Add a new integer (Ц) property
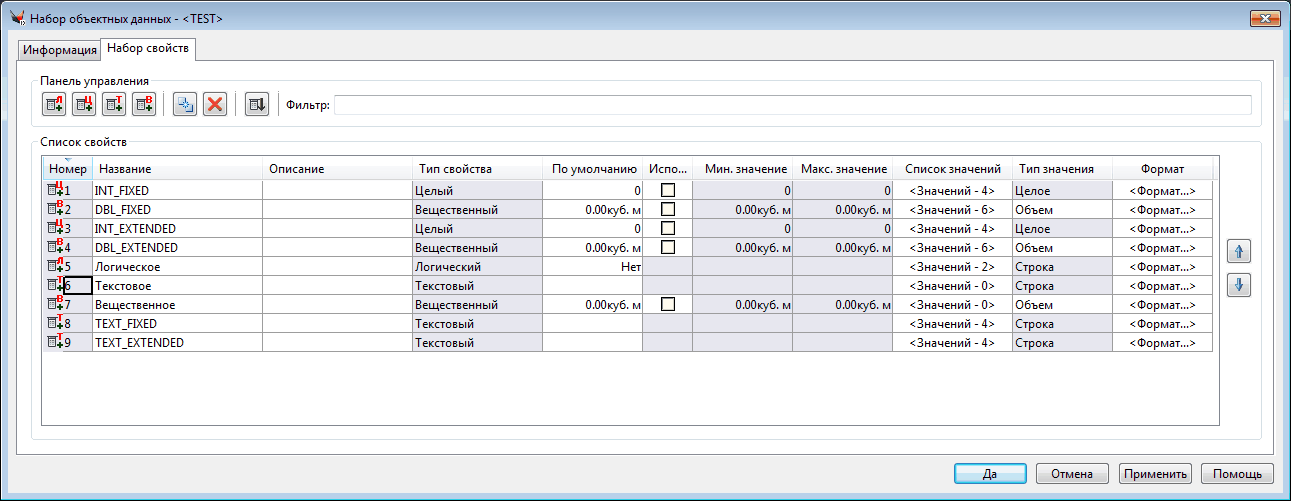The image size is (1291, 501). tap(83, 104)
